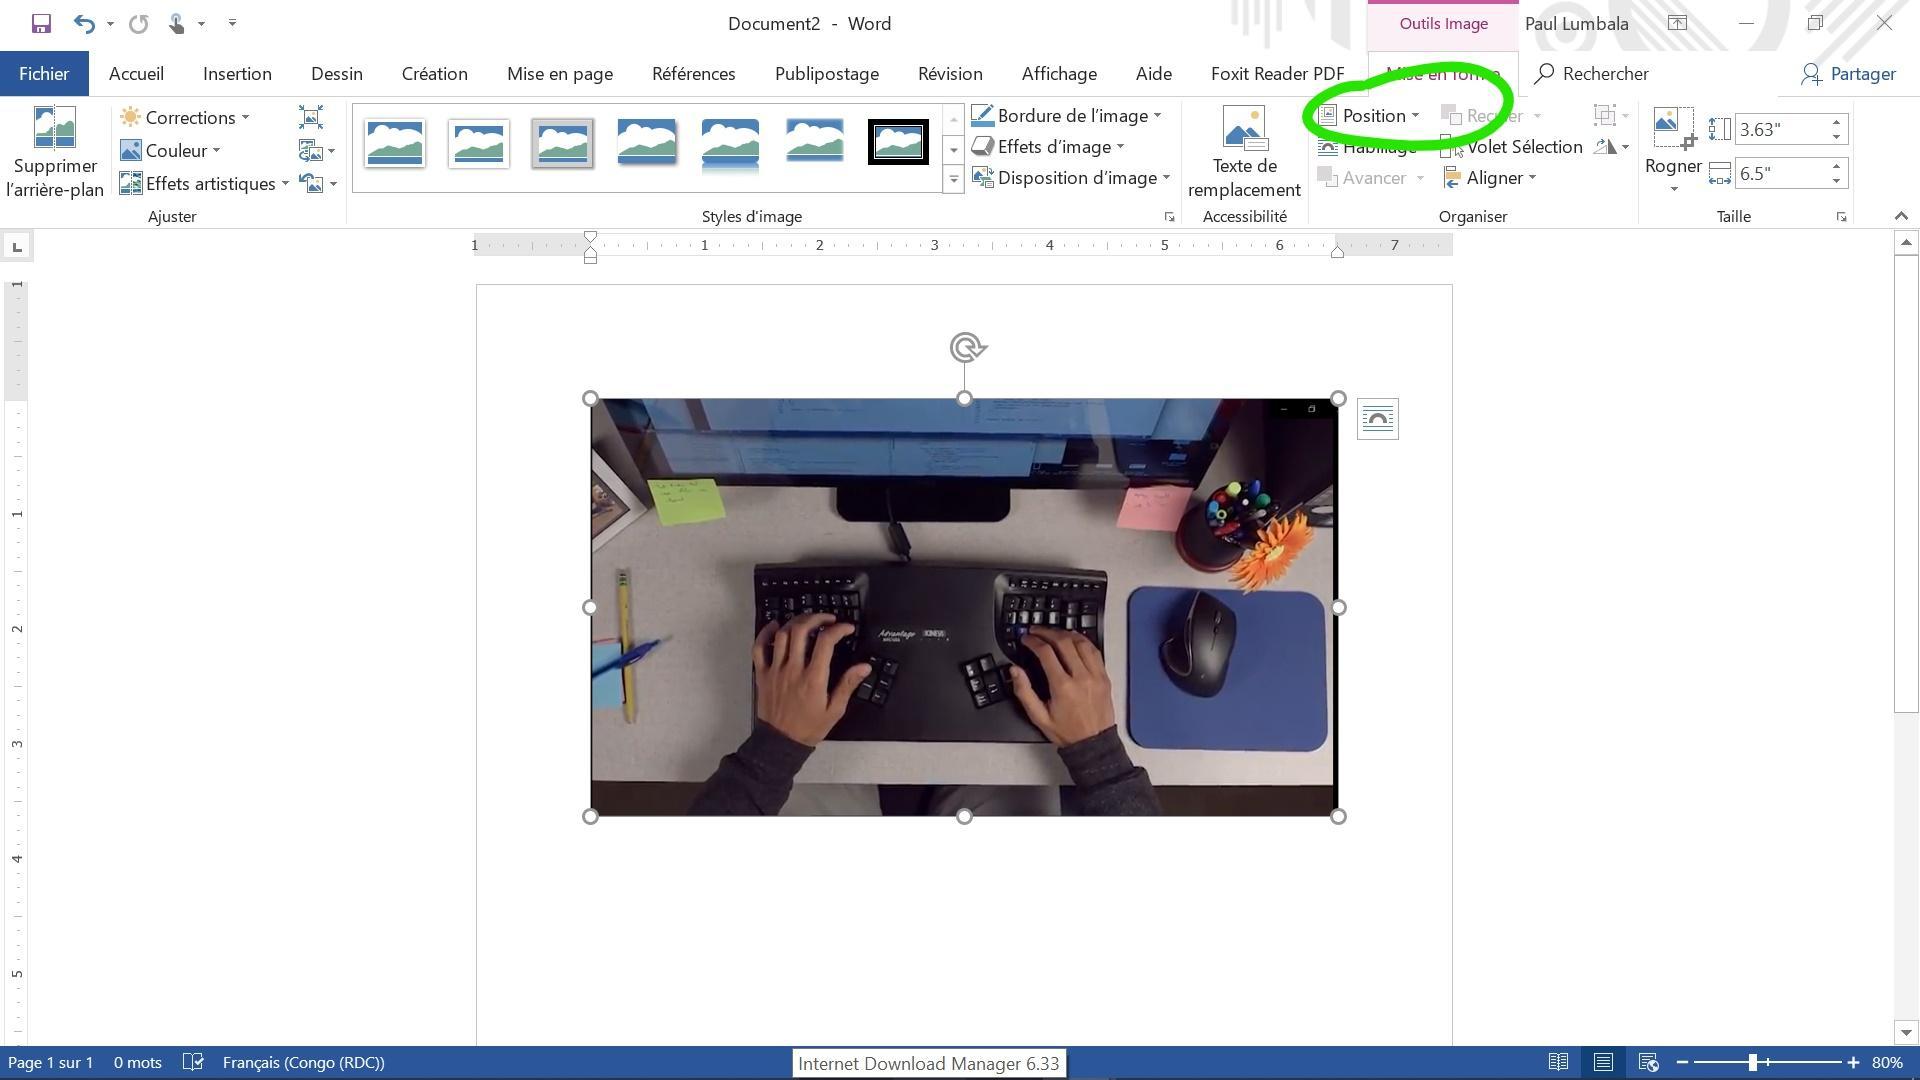Viewport: 1920px width, 1080px height.
Task: Save the document with the floppy icon
Action: 41,23
